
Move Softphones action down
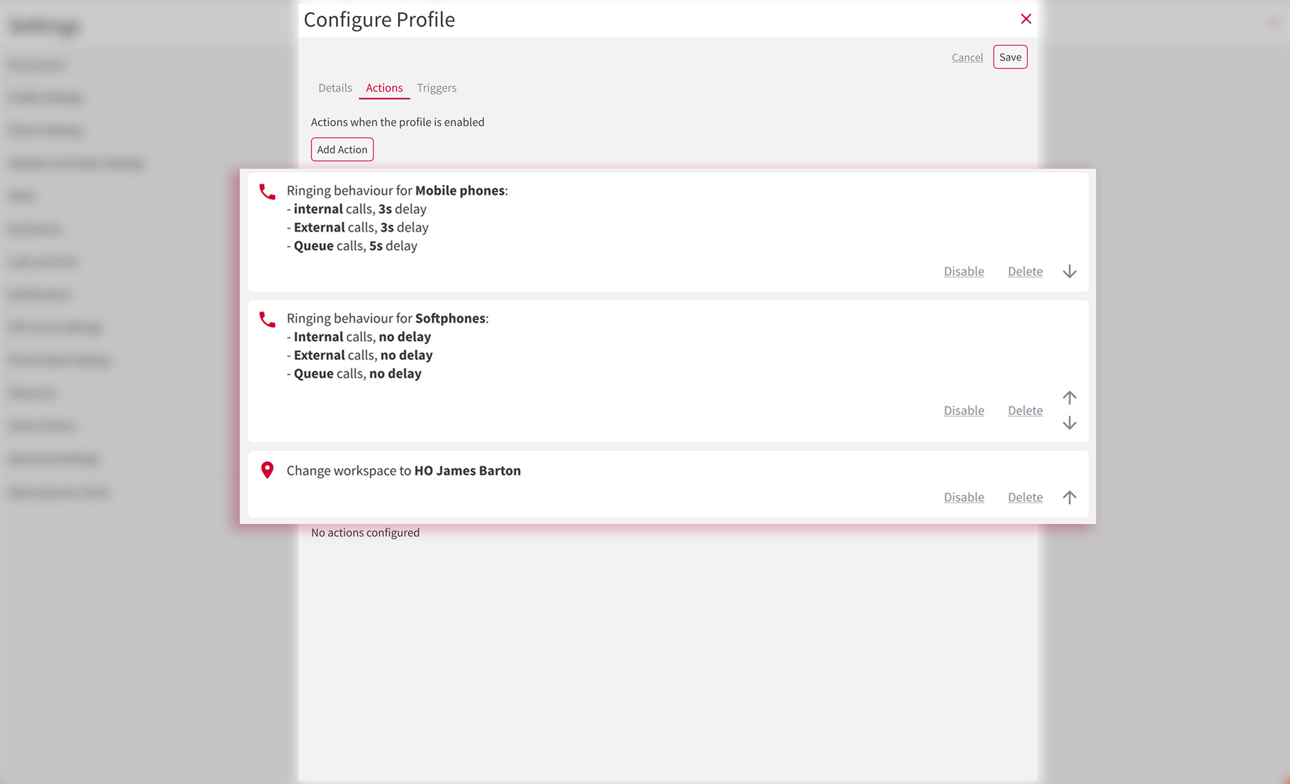(1069, 423)
